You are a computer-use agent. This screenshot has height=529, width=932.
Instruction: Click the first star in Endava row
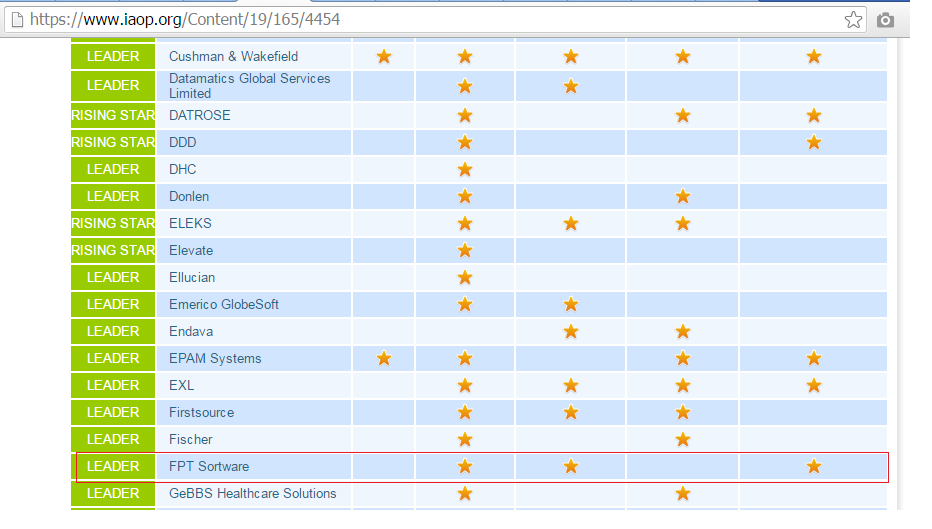click(571, 332)
